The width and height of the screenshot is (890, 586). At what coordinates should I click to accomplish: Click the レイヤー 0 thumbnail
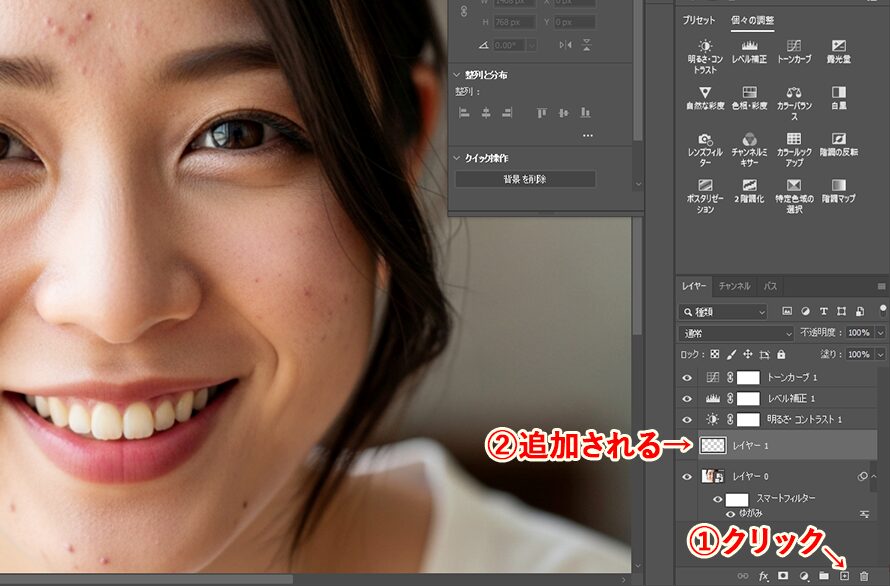[711, 475]
